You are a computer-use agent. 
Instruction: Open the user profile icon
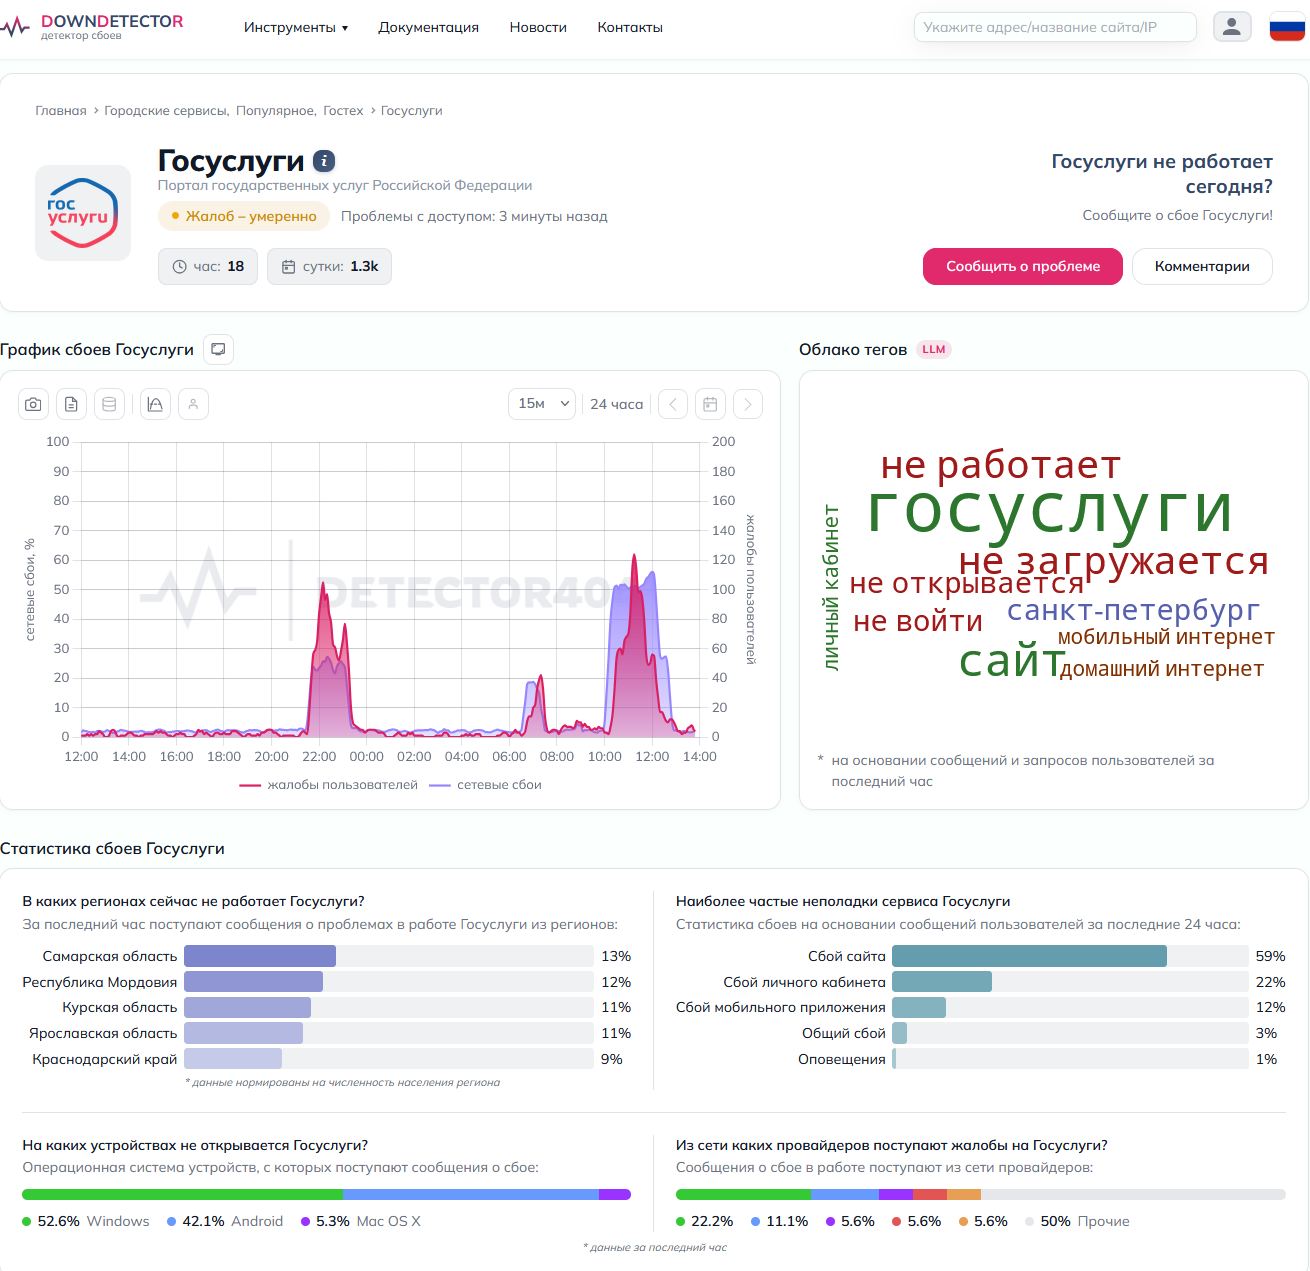coord(1232,27)
